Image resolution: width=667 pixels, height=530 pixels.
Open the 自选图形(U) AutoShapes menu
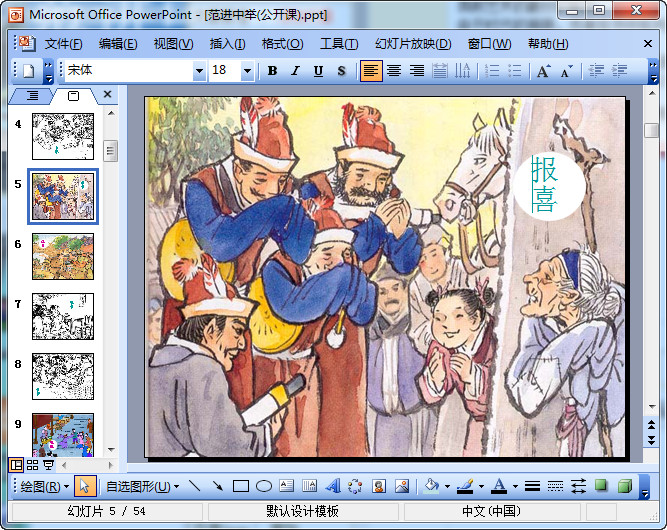pos(143,486)
